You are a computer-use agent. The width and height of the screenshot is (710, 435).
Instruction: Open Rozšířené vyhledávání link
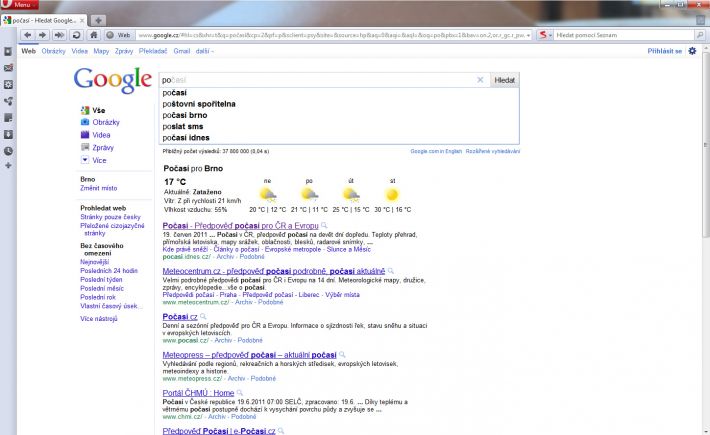[x=493, y=151]
